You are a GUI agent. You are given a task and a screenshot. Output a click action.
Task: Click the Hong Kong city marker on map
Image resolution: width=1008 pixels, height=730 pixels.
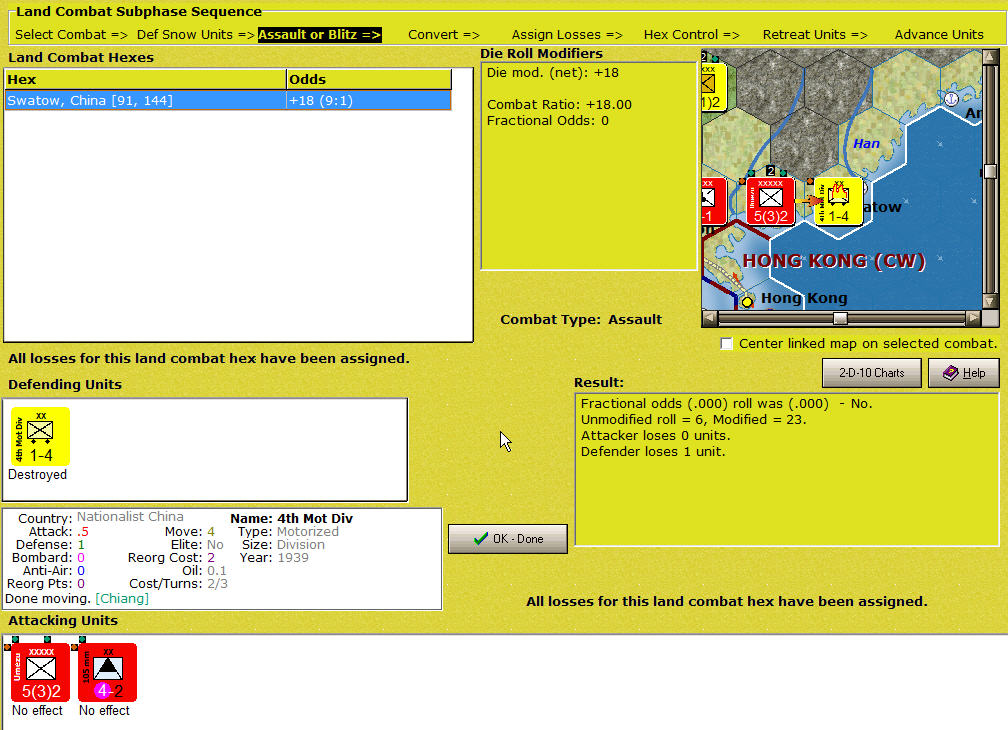[747, 301]
